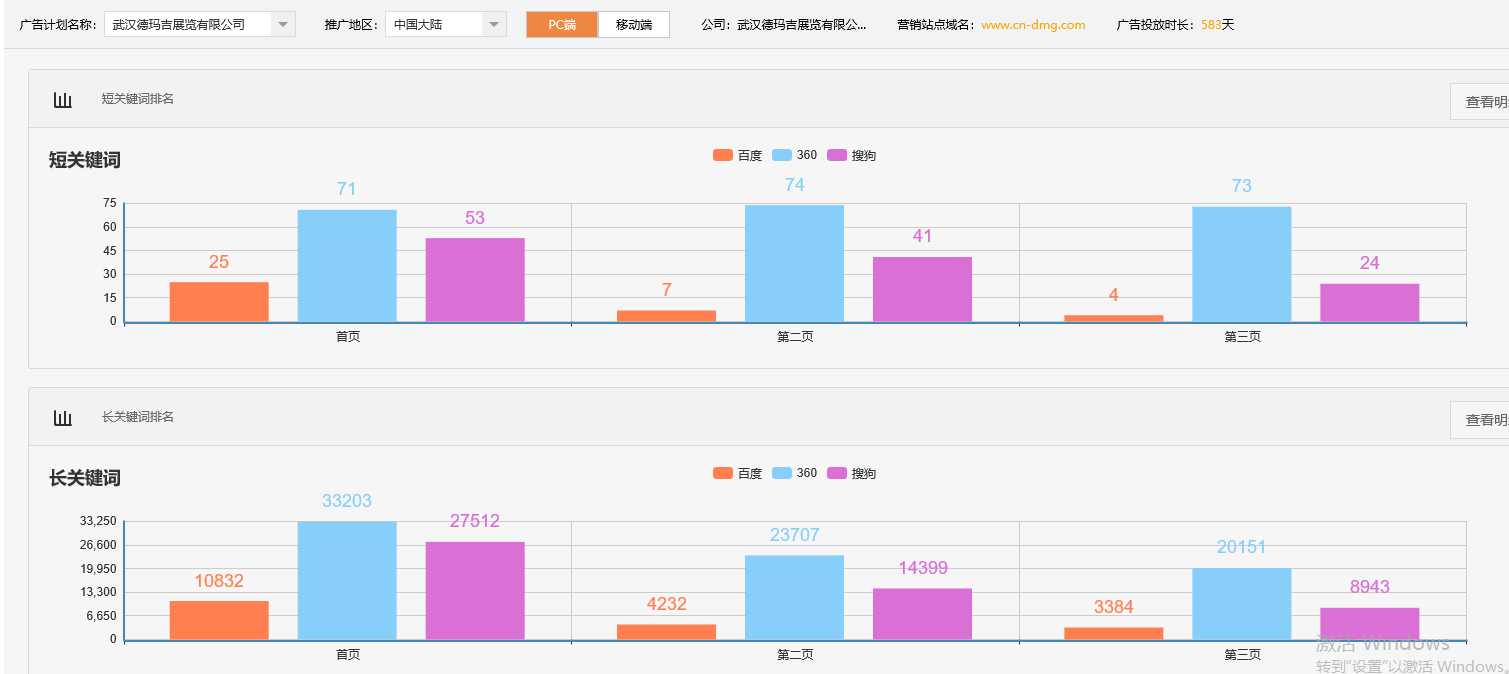
Task: Select the PC端 option
Action: point(560,24)
